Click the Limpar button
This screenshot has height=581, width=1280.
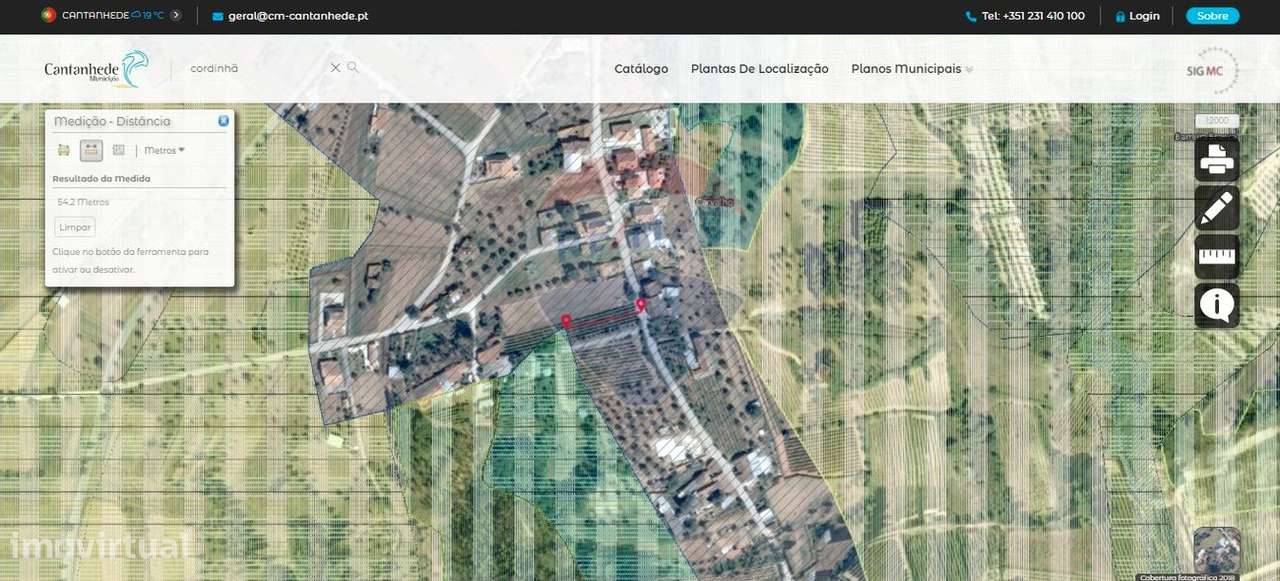pos(75,227)
